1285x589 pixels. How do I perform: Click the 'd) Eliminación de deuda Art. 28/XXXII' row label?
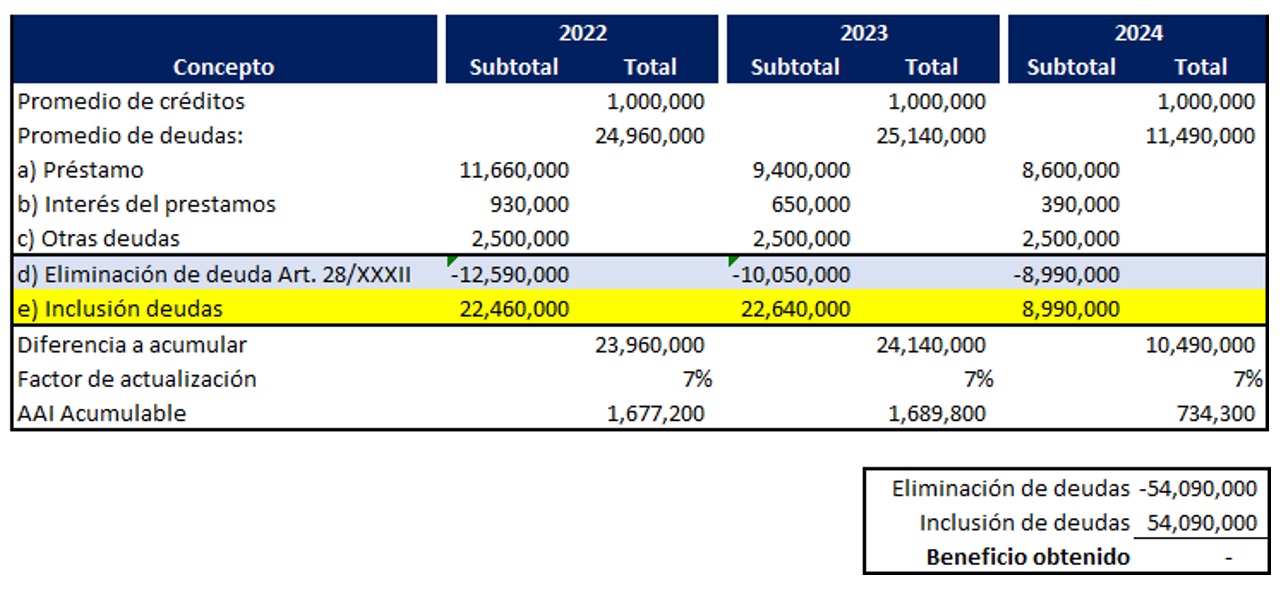(214, 274)
